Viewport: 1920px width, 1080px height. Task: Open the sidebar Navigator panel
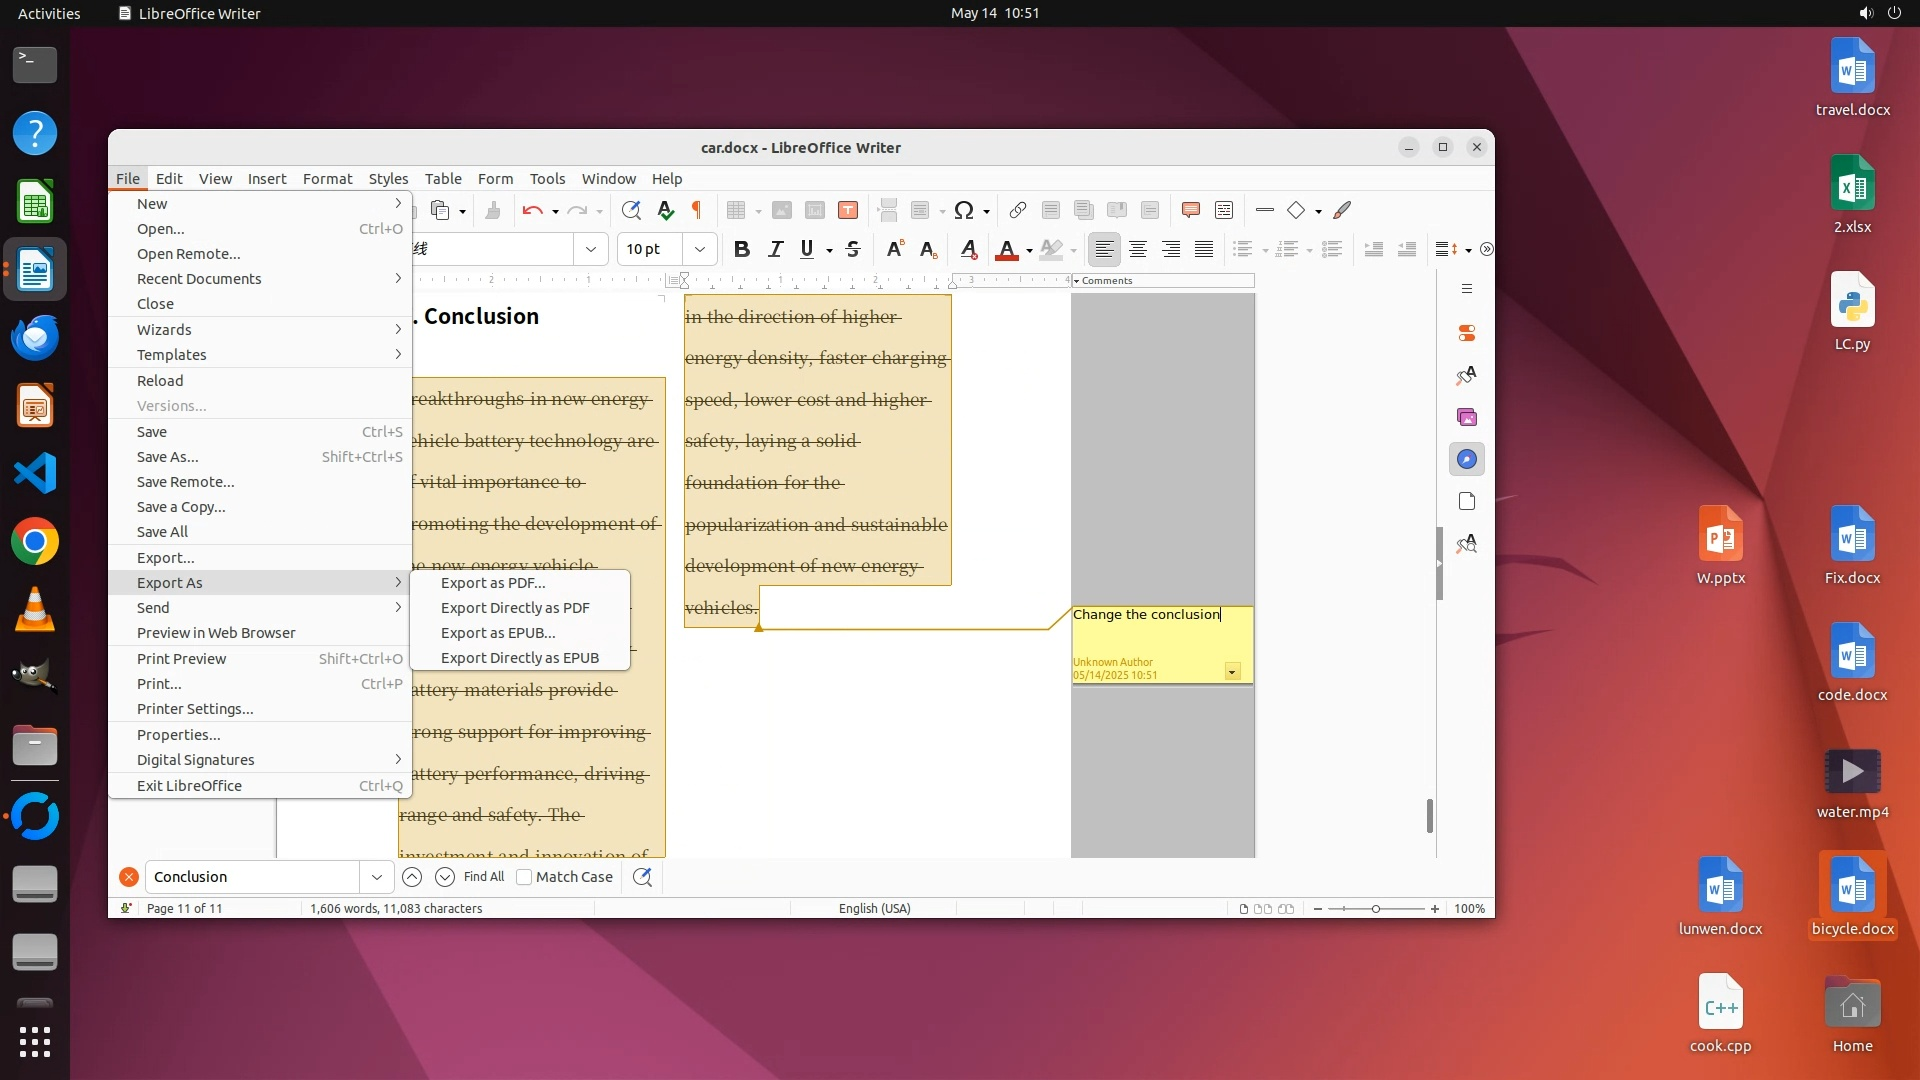click(x=1466, y=459)
